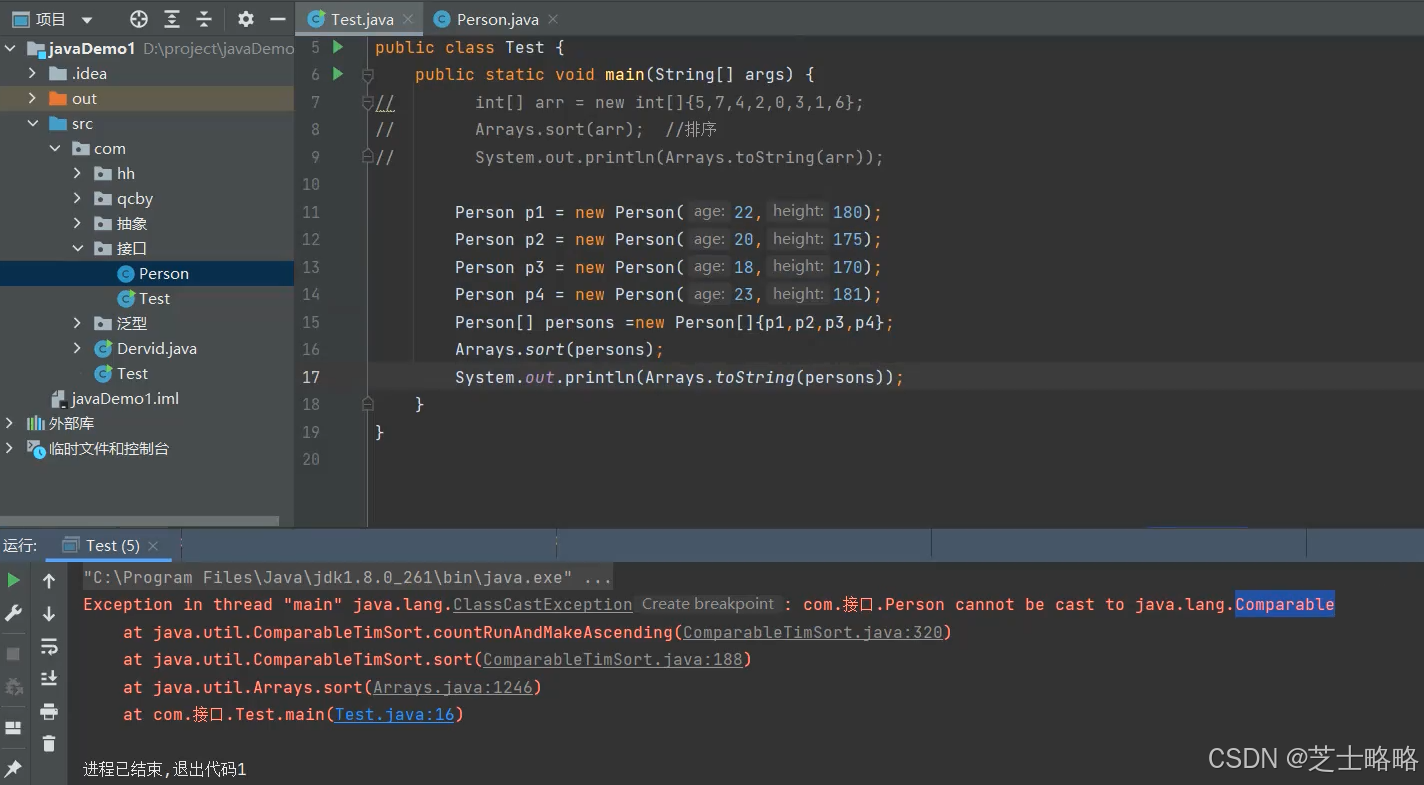Hide the project tool window
Screen dimensions: 1424x785
[278, 19]
